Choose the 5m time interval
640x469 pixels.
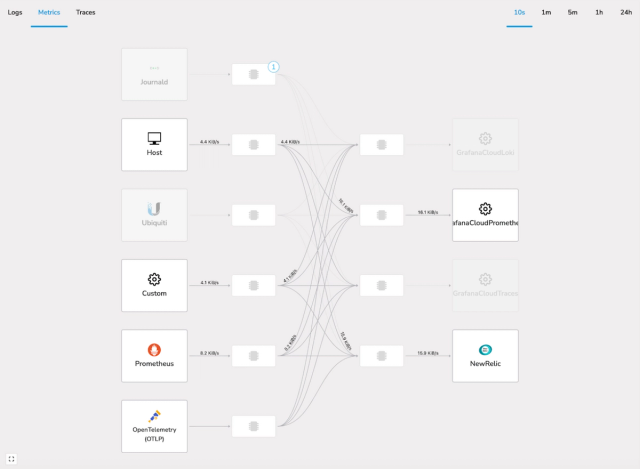coord(572,12)
